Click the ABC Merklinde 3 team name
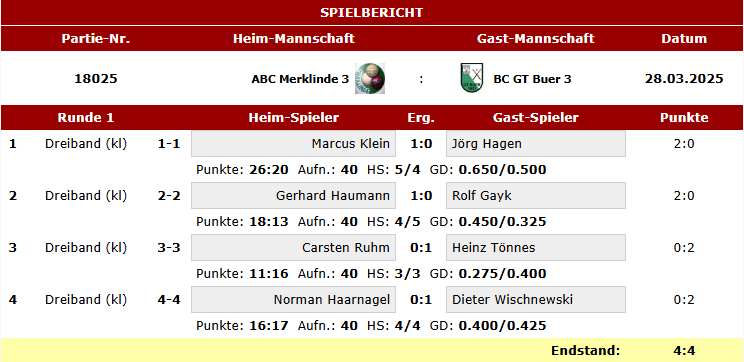 point(300,79)
